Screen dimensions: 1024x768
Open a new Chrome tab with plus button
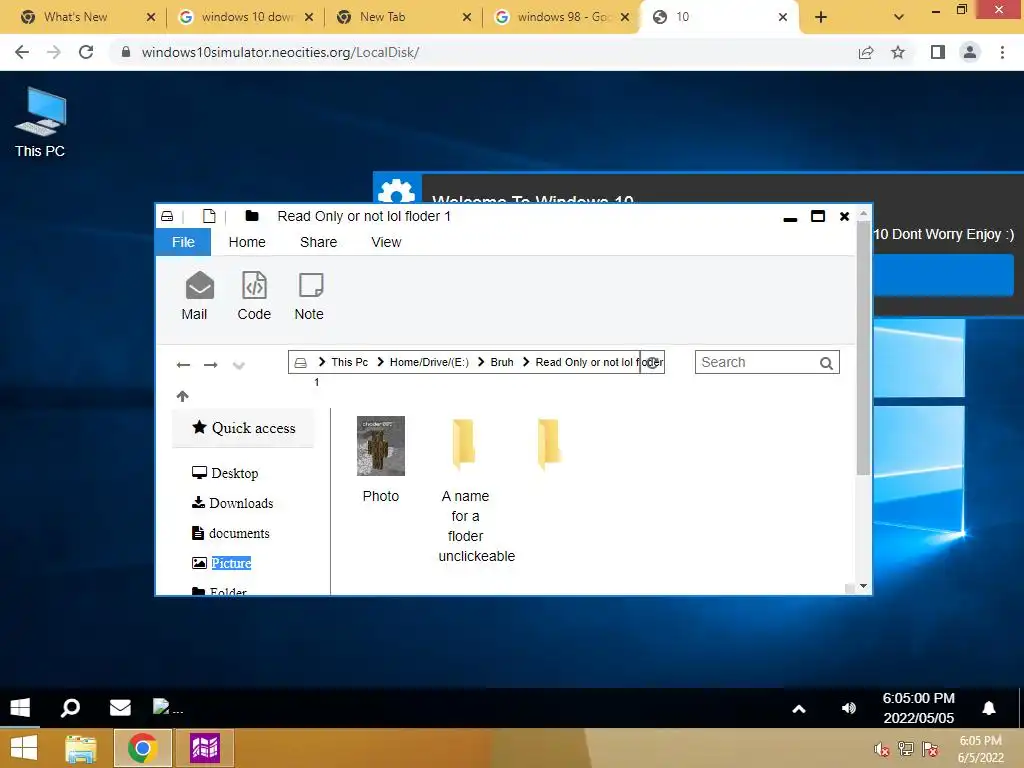[821, 18]
